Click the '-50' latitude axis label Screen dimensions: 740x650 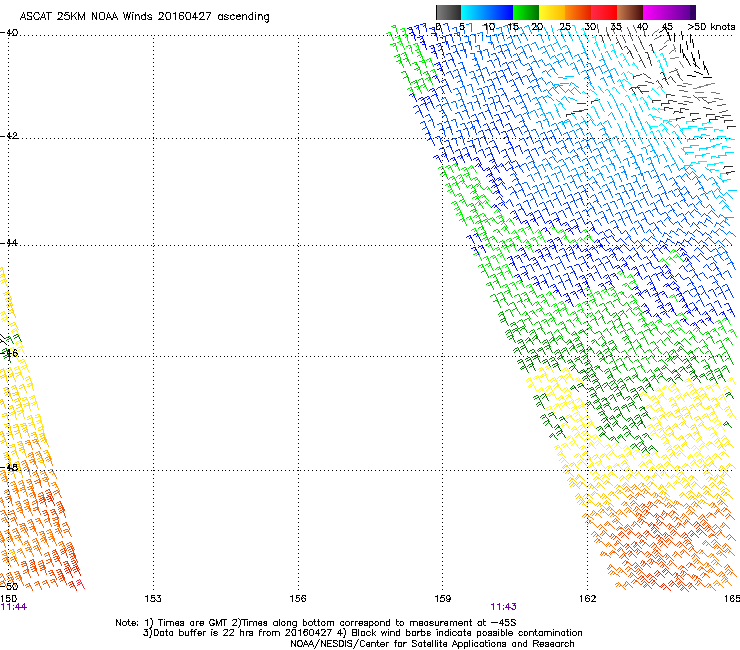point(9,587)
